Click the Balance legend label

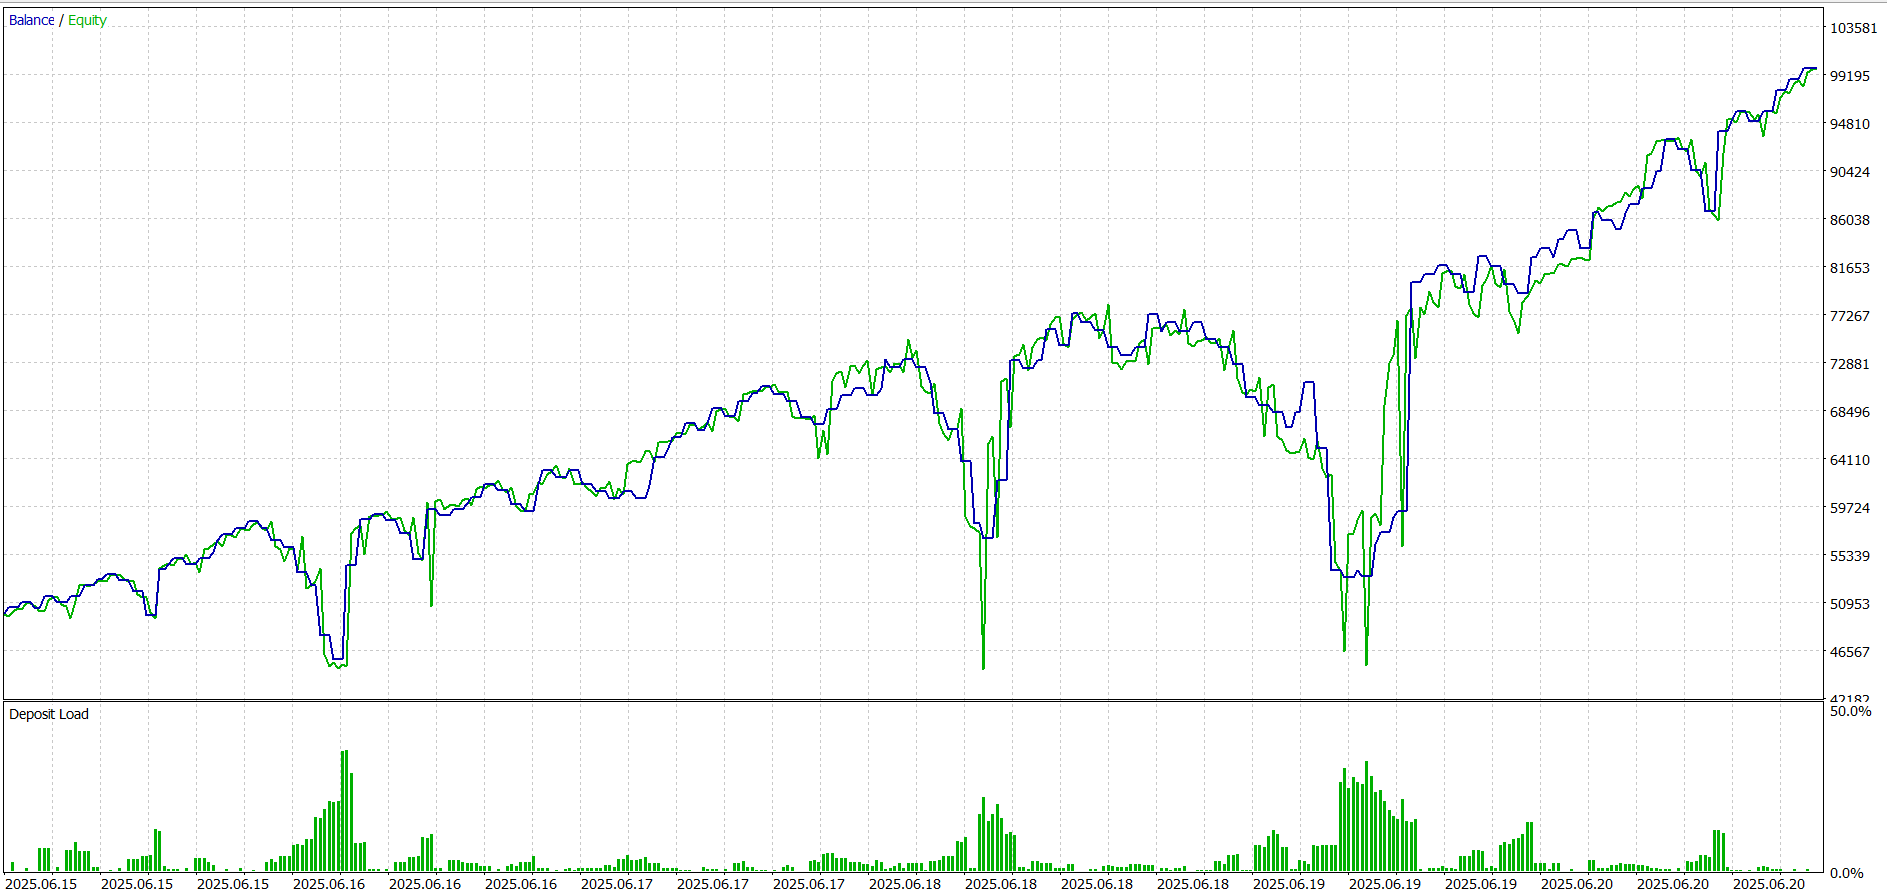[x=31, y=20]
